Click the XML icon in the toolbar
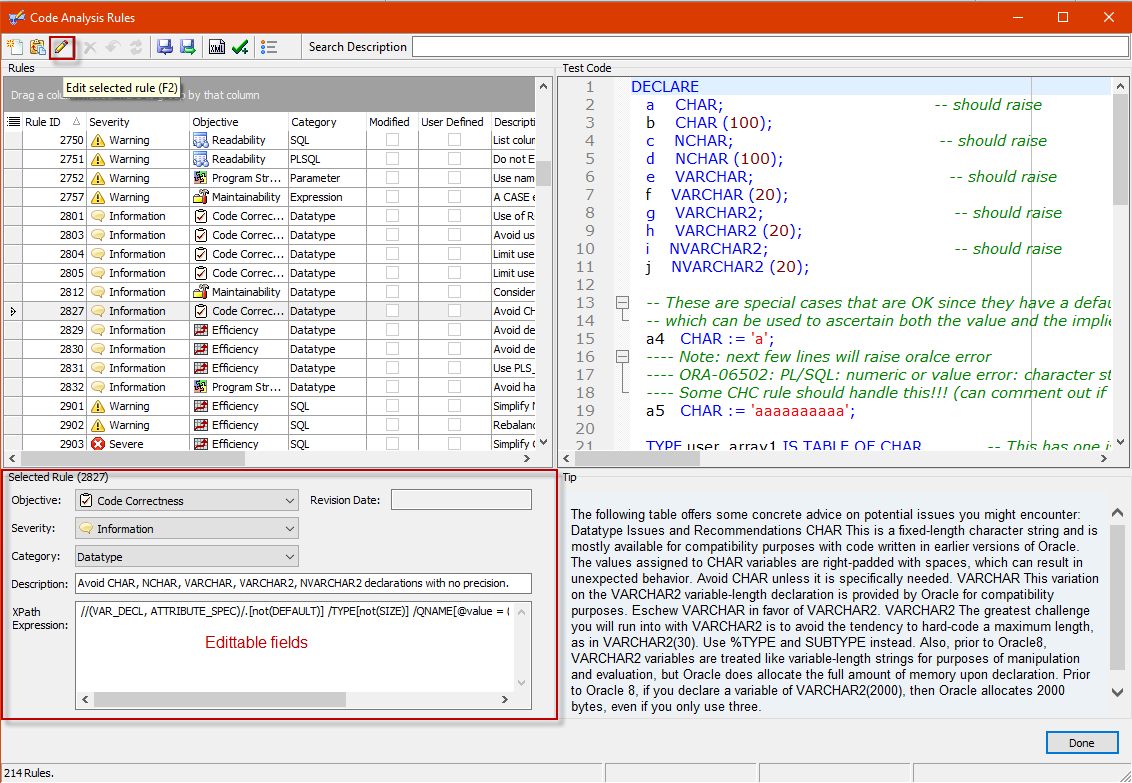 coord(217,47)
